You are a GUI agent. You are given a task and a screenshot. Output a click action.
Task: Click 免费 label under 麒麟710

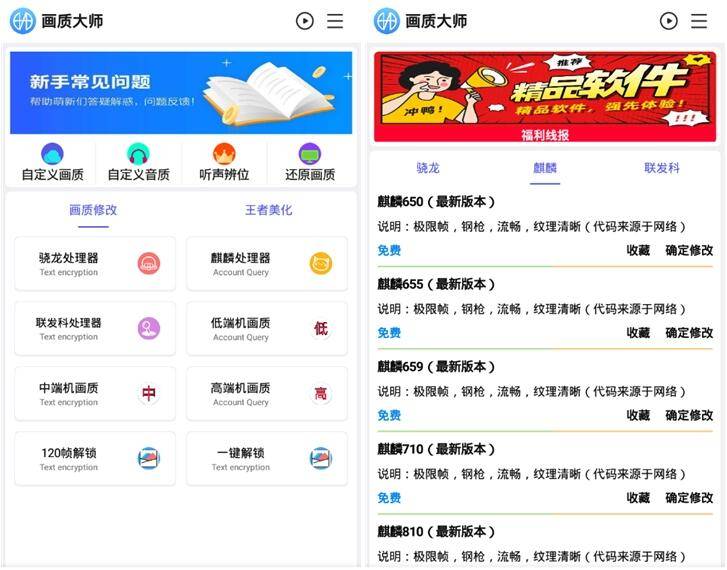point(389,498)
